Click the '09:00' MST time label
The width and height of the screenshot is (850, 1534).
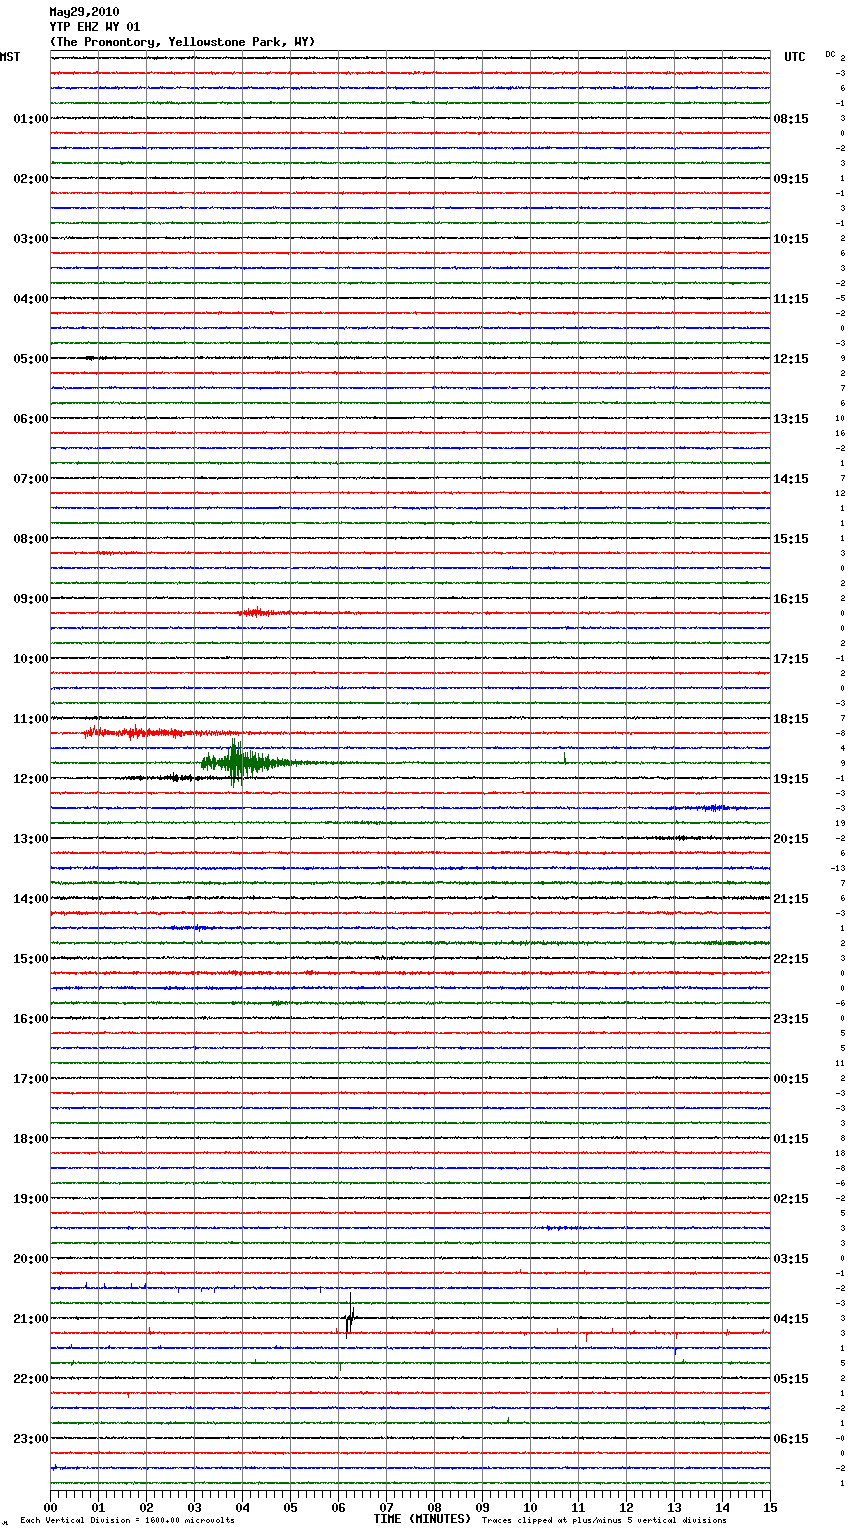coord(30,599)
